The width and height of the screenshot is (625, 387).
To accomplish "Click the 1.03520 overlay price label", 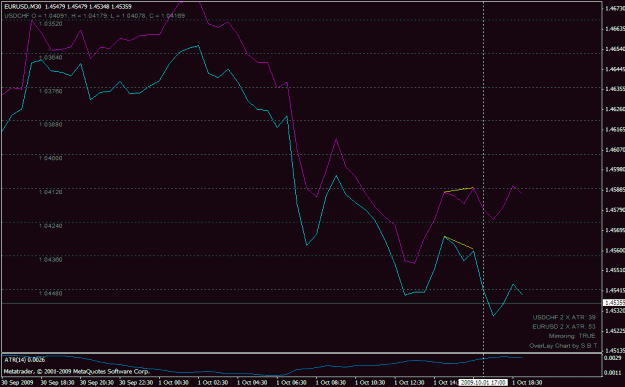I will click(x=51, y=24).
